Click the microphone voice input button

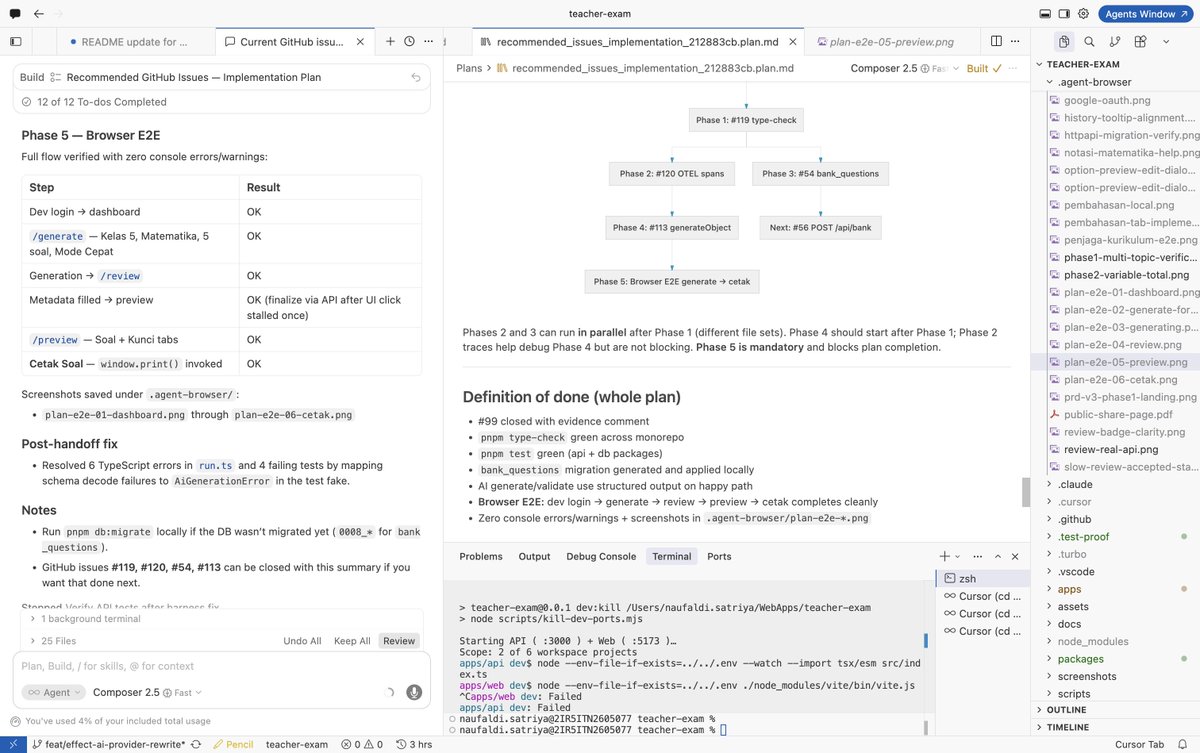point(414,692)
